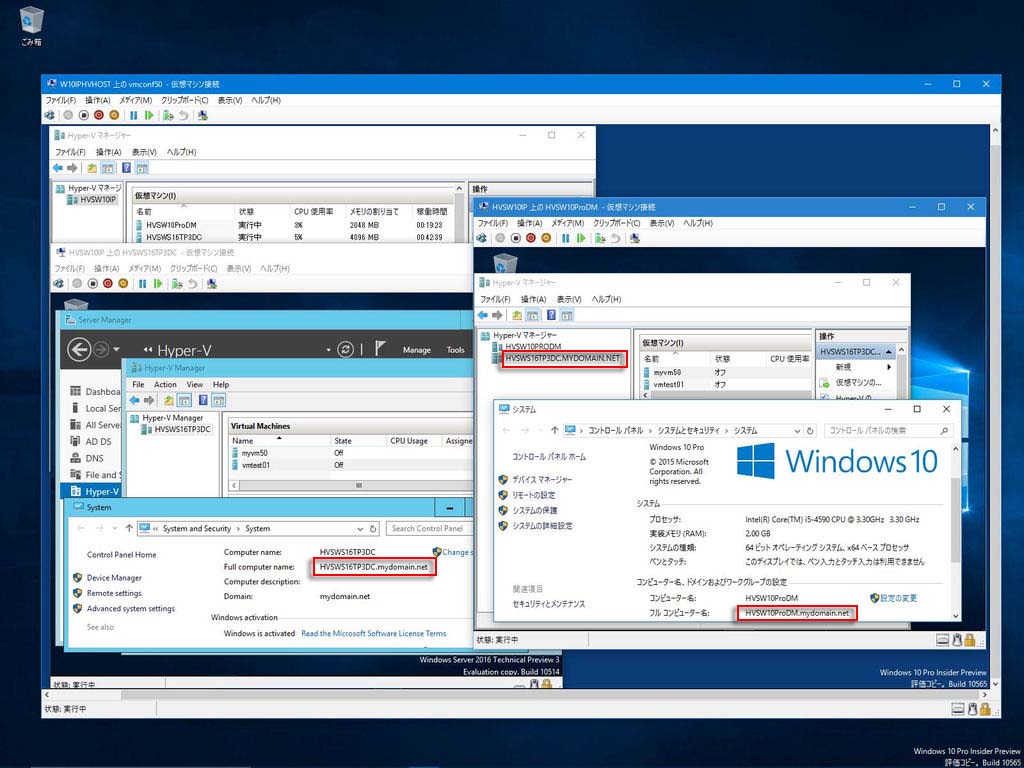Collapse the HVSWS16TP3DC... section in the 操作 pane

coord(888,351)
